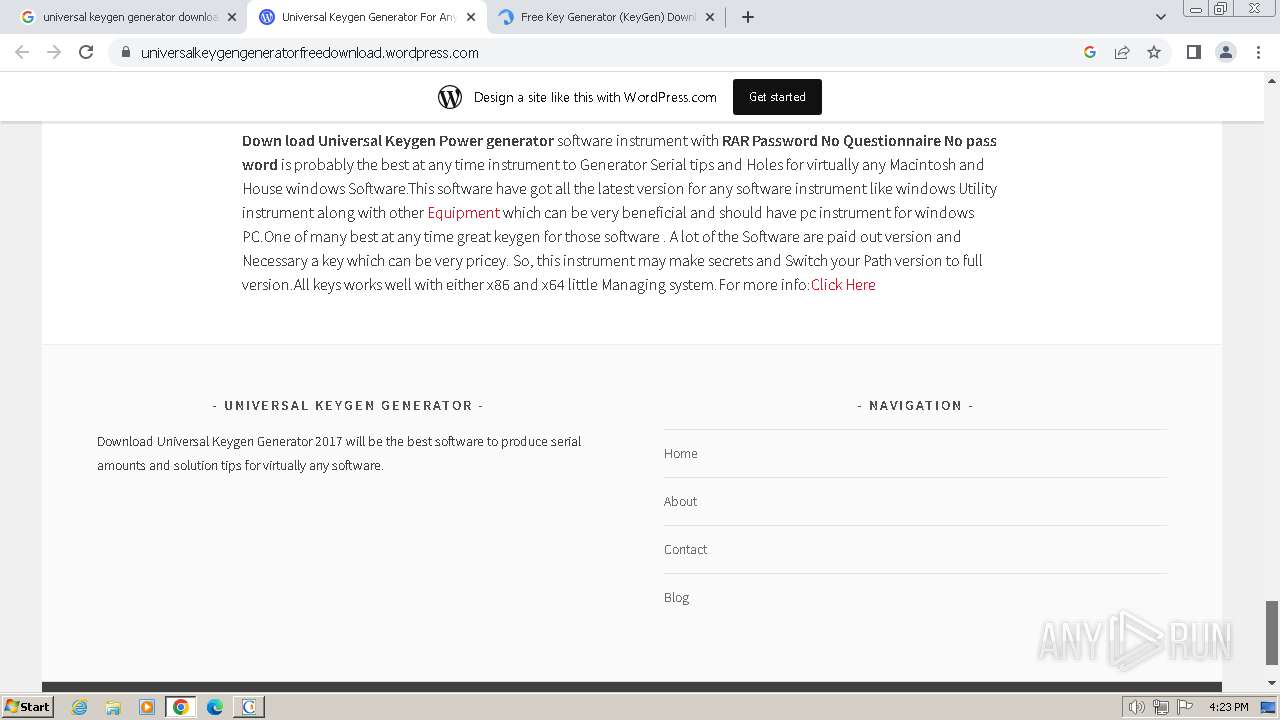Open Blog in footer navigation
Image resolution: width=1280 pixels, height=720 pixels.
(x=676, y=597)
